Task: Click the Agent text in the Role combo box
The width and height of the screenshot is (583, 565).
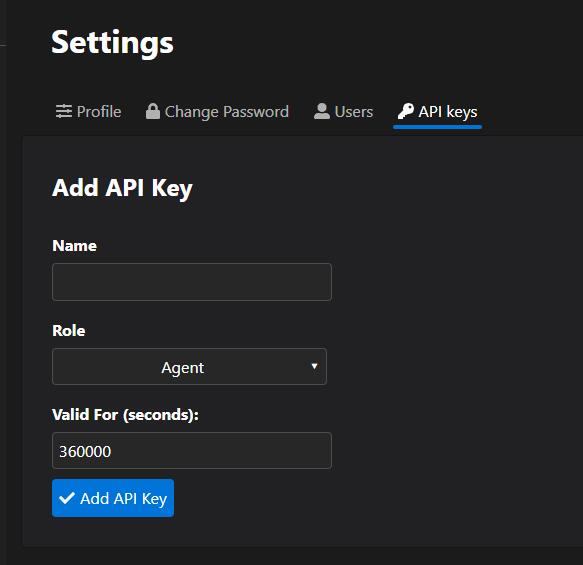Action: pyautogui.click(x=183, y=368)
